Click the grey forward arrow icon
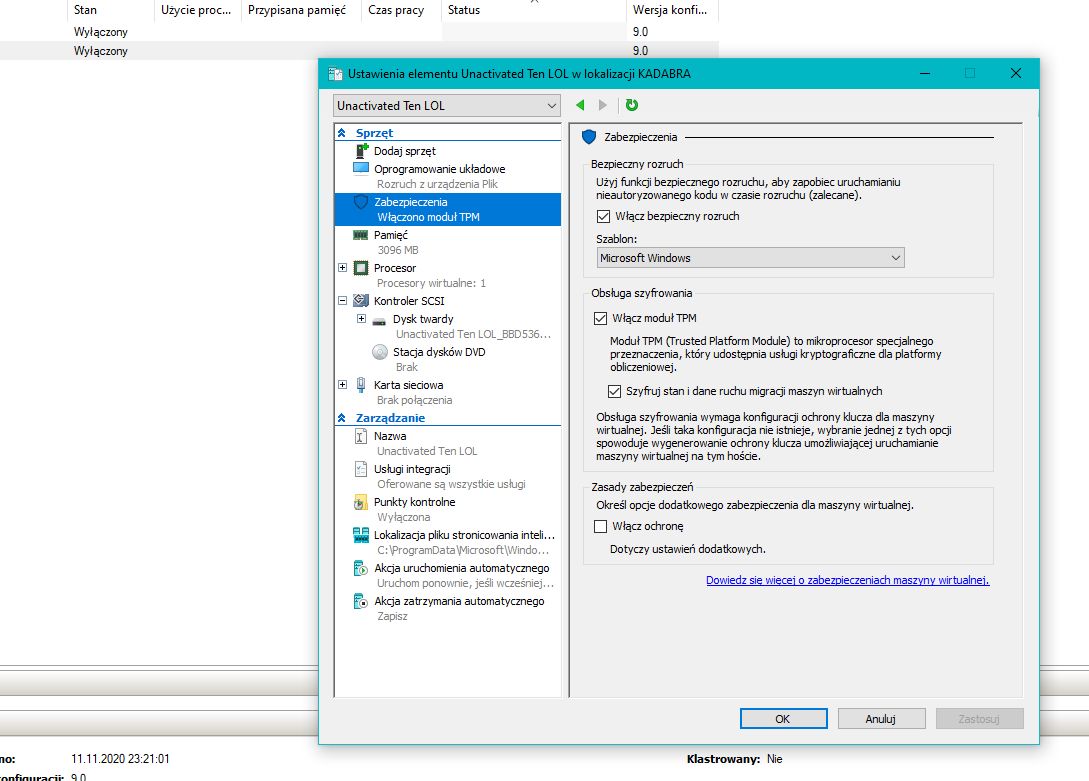The height and width of the screenshot is (781, 1089). point(603,105)
